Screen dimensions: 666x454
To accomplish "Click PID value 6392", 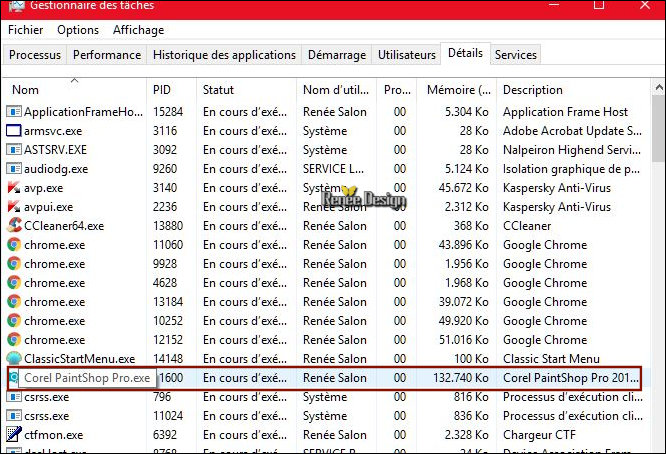I will click(x=165, y=435).
